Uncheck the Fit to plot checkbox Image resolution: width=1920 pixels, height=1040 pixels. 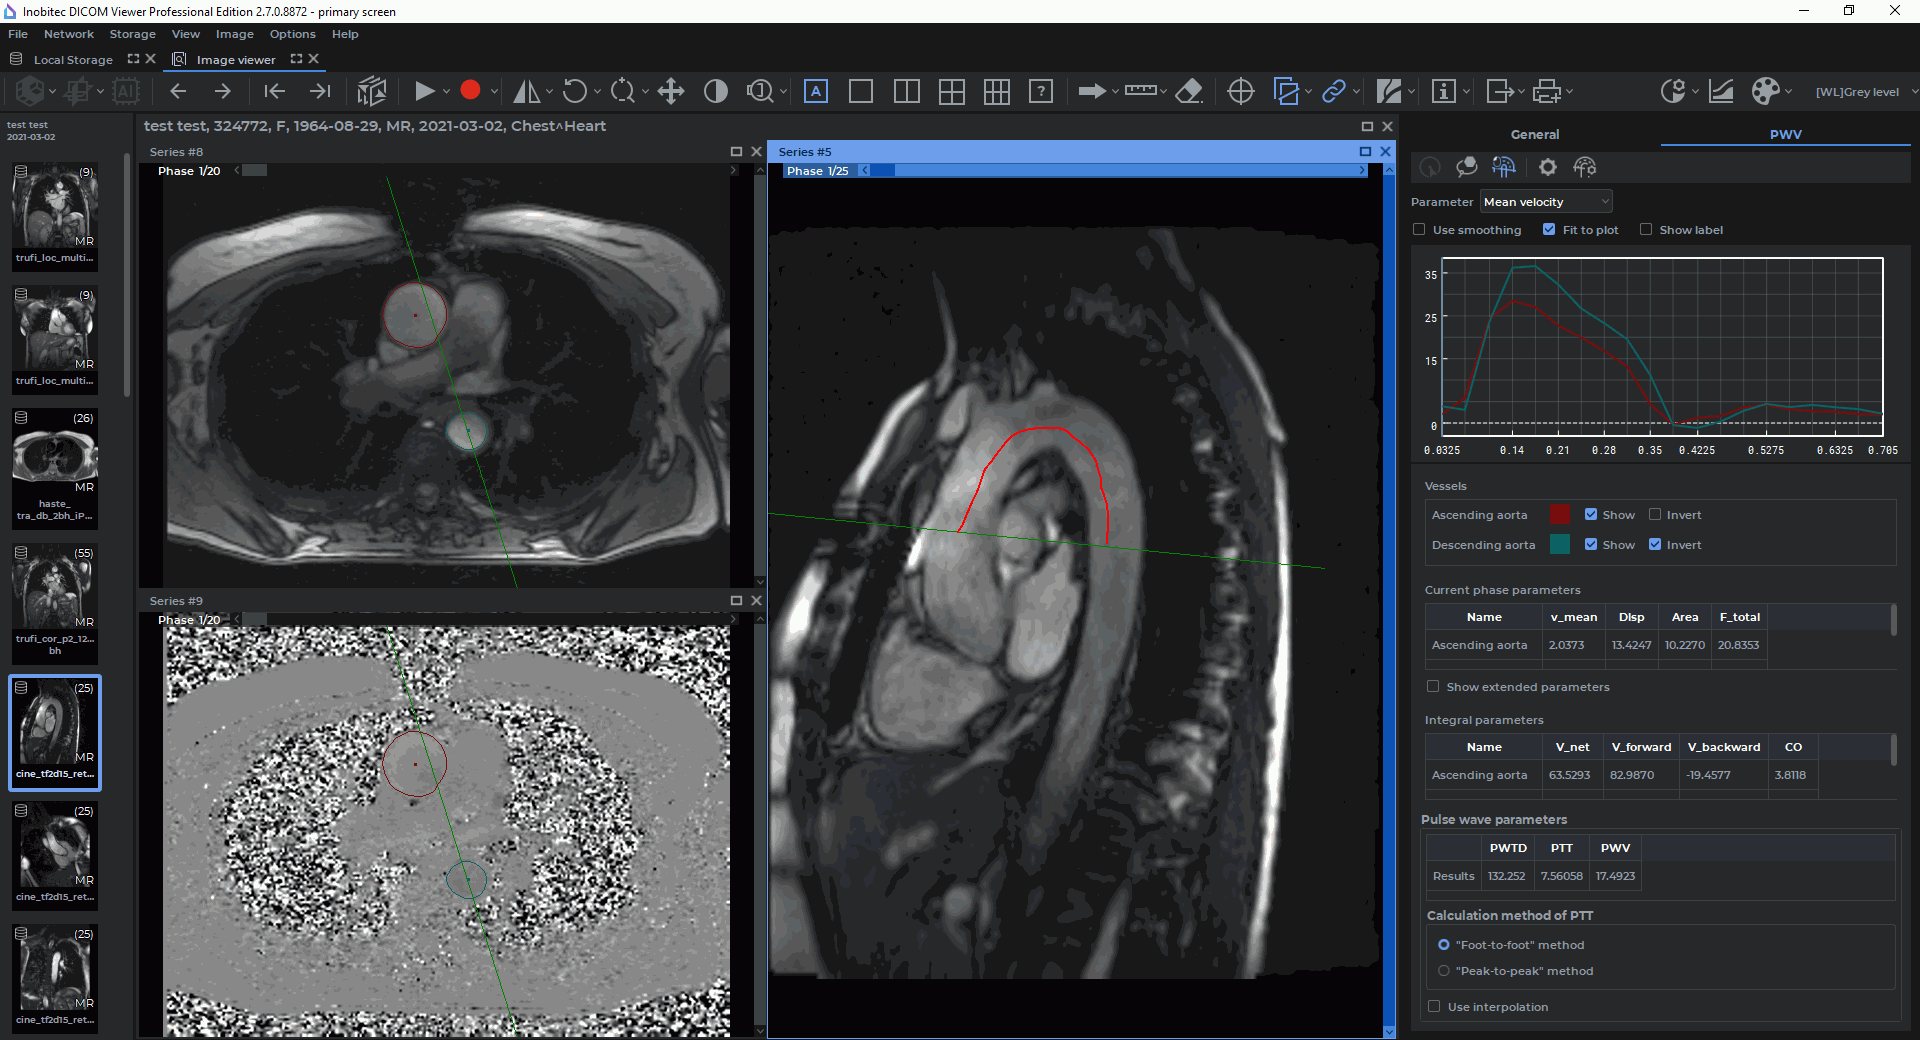[x=1549, y=230]
